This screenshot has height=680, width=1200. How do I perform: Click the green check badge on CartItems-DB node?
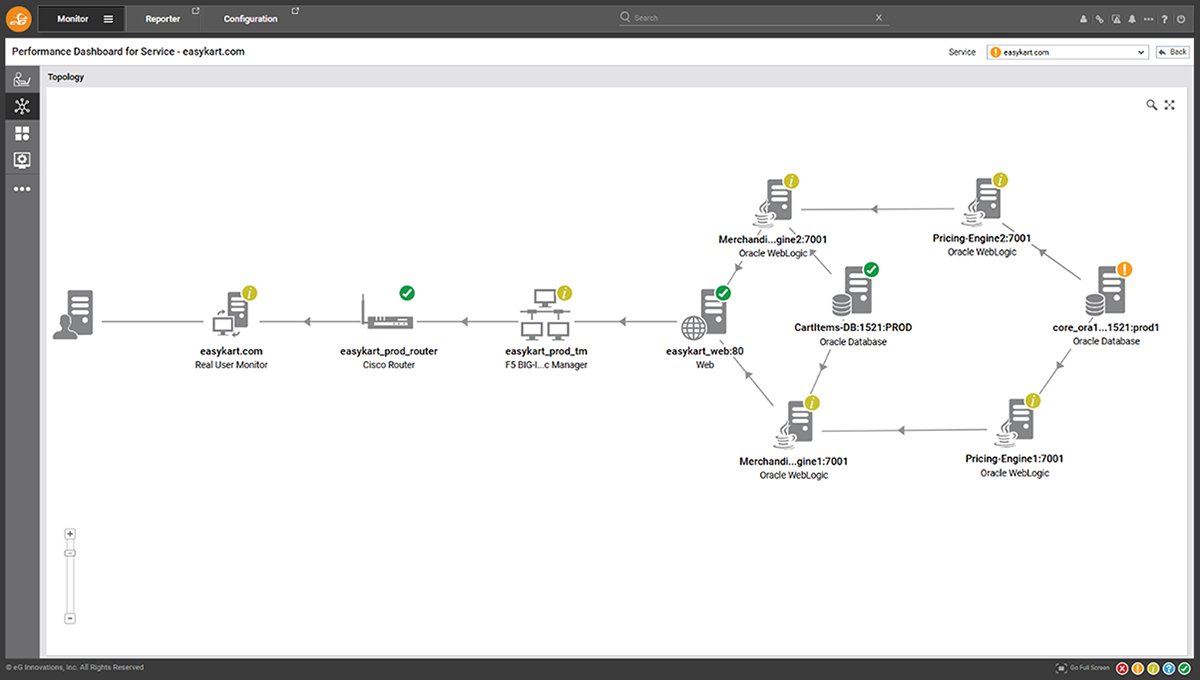tap(871, 269)
